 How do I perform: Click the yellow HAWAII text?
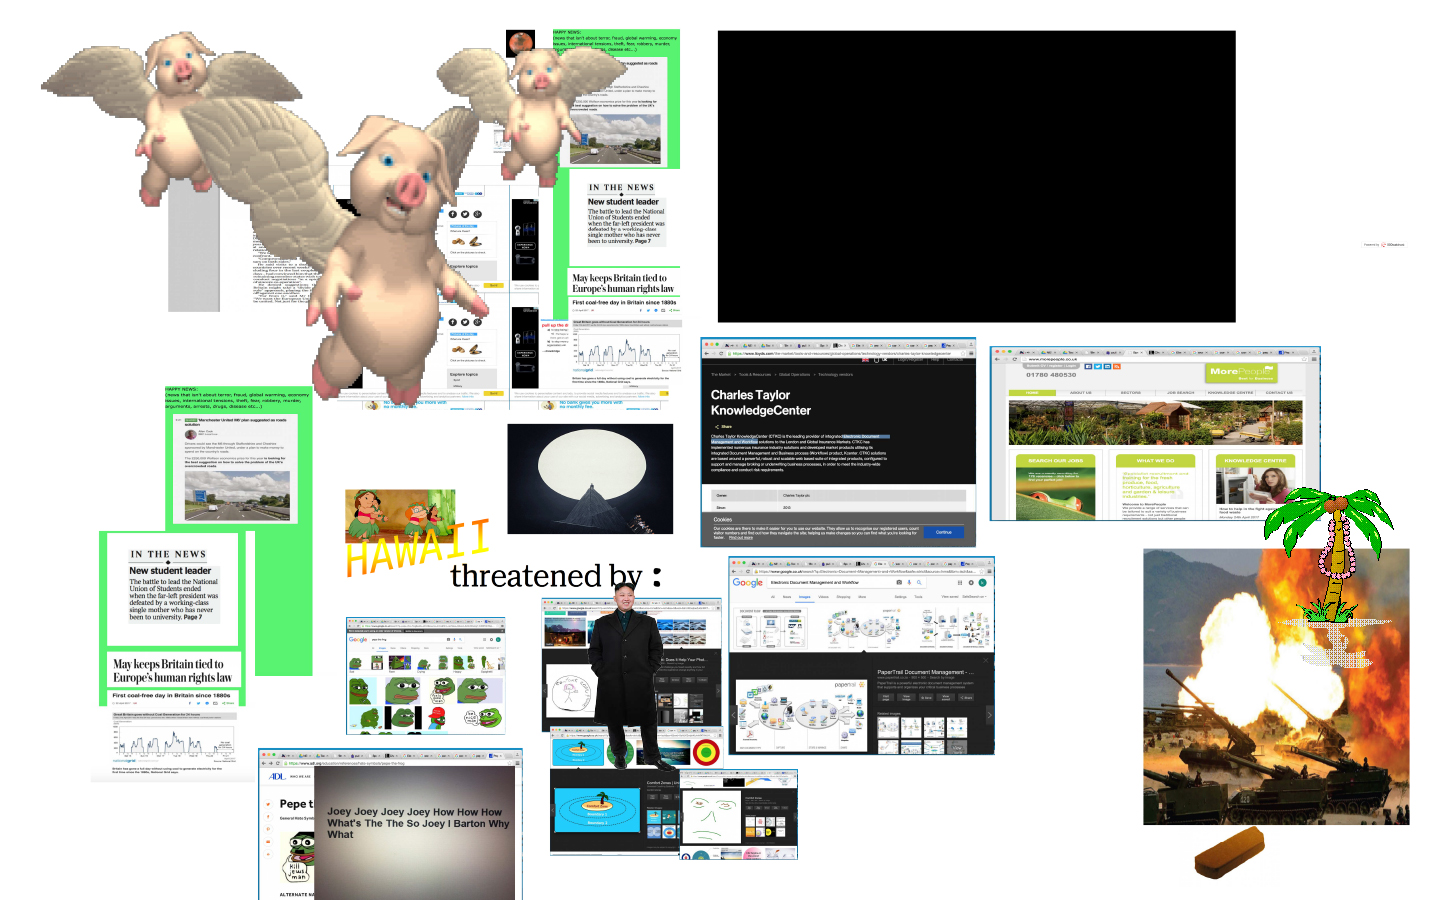418,547
